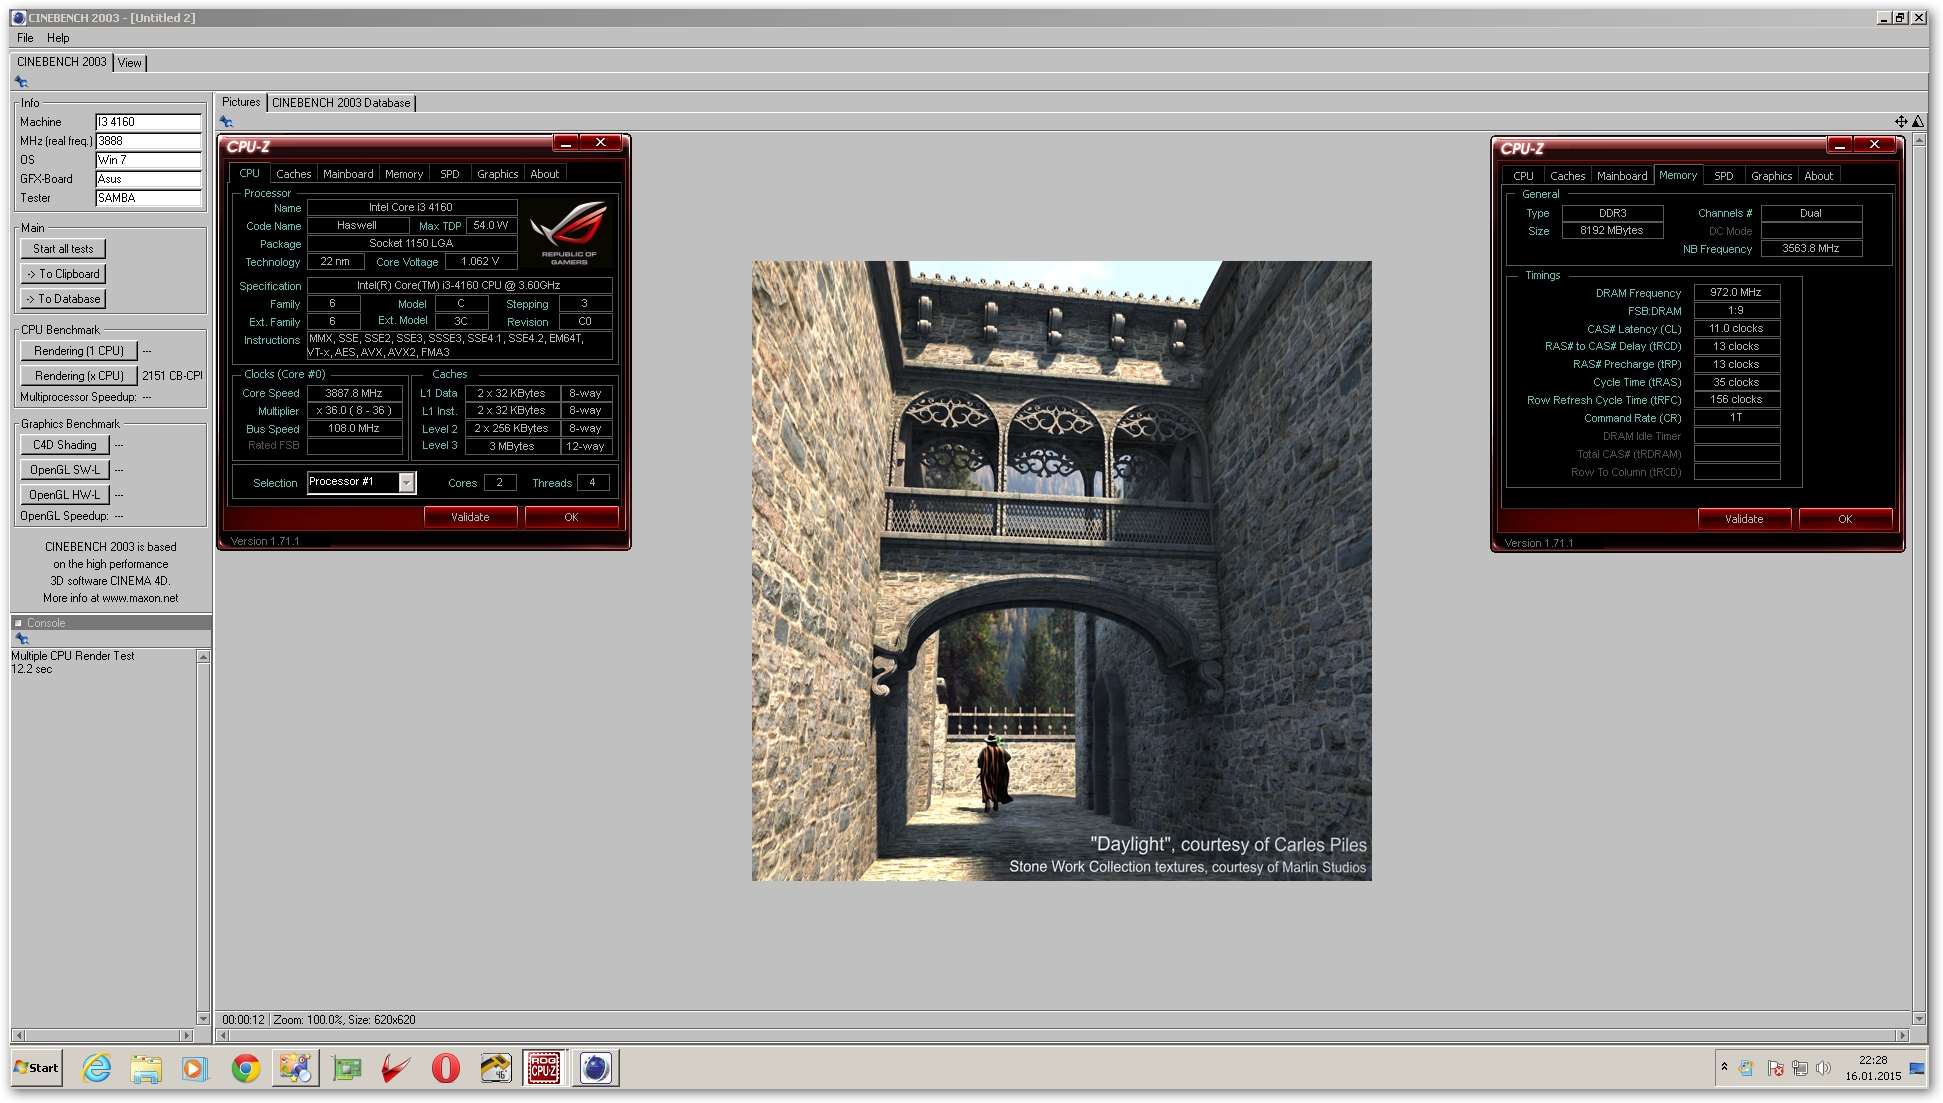The height and width of the screenshot is (1103, 1943).
Task: Click the triangle zoom icon in picture view
Action: [1918, 121]
